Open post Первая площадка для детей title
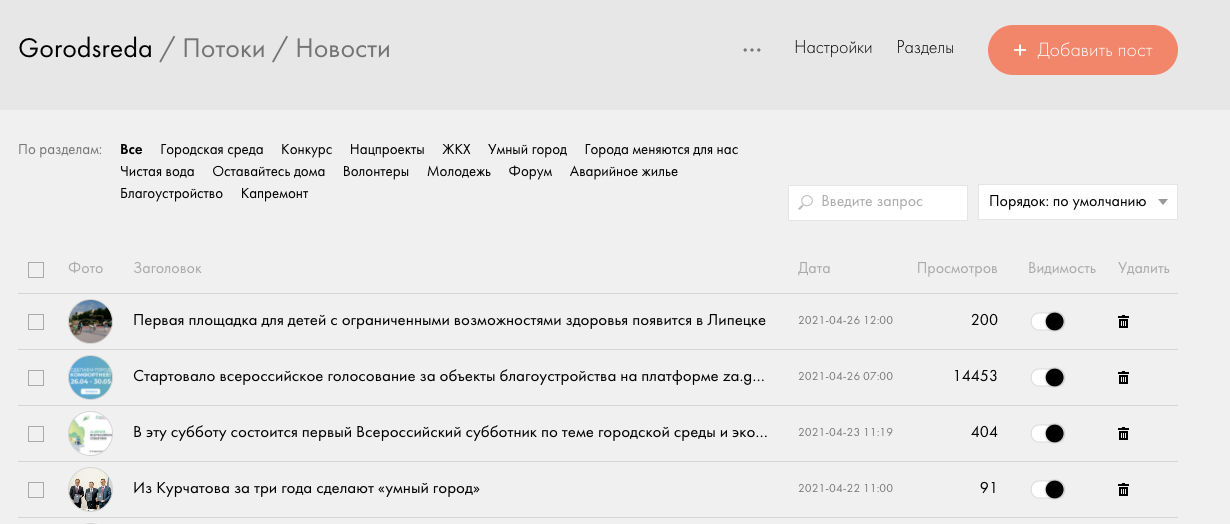This screenshot has height=524, width=1230. (x=450, y=321)
